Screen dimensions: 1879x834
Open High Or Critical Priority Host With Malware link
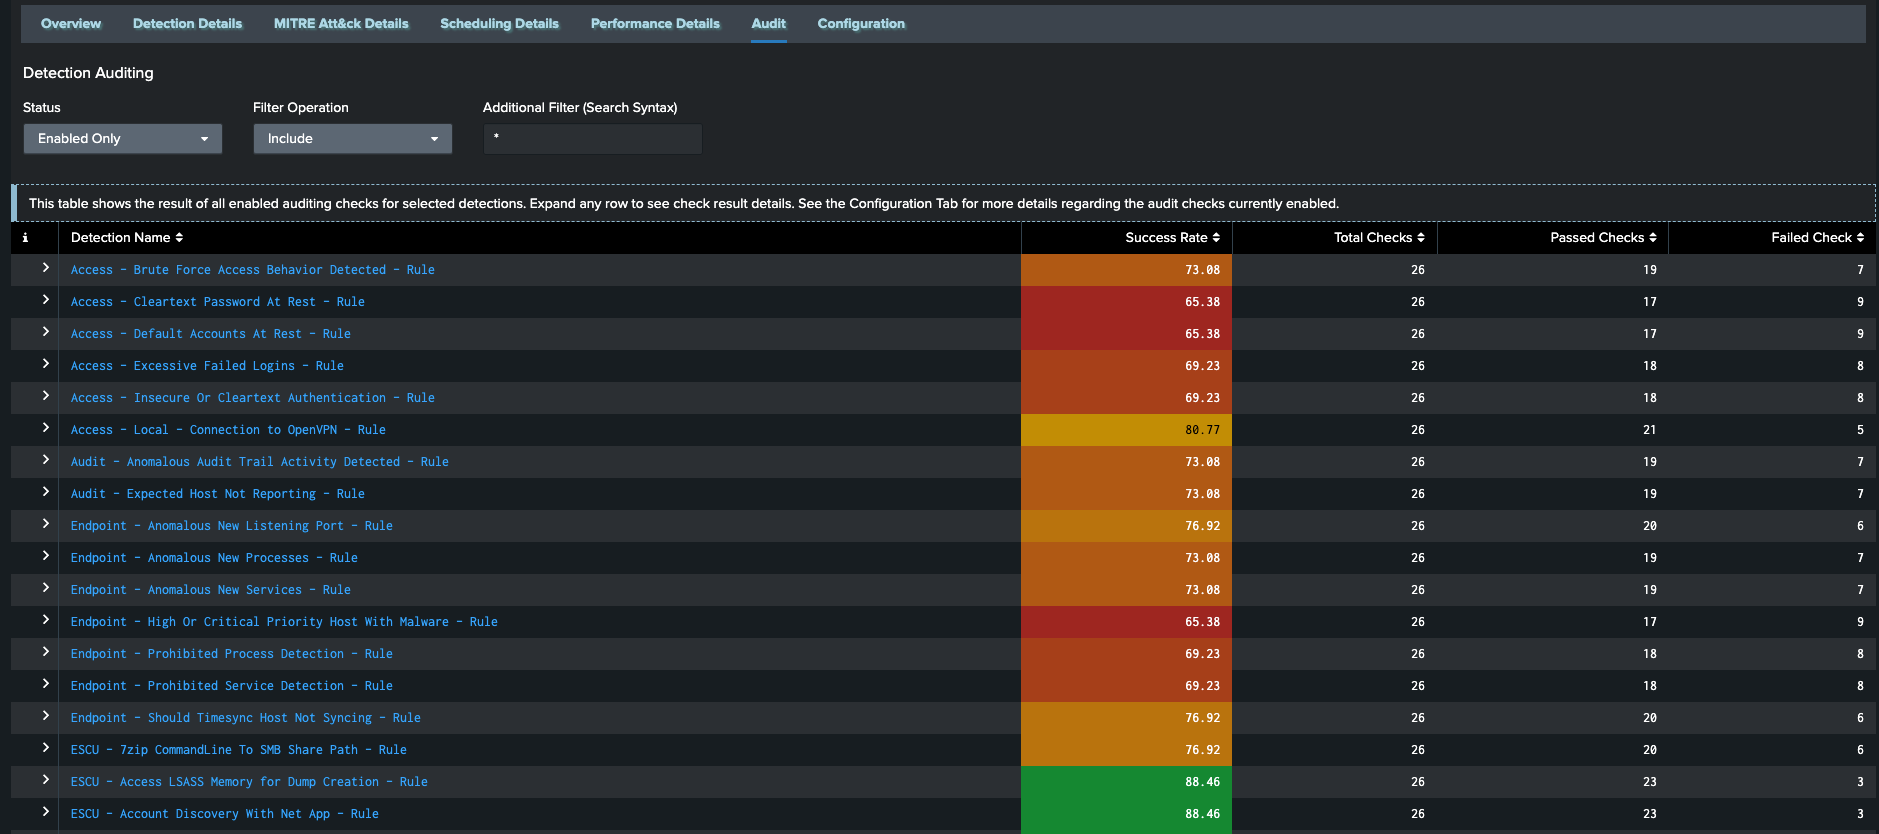pyautogui.click(x=284, y=622)
